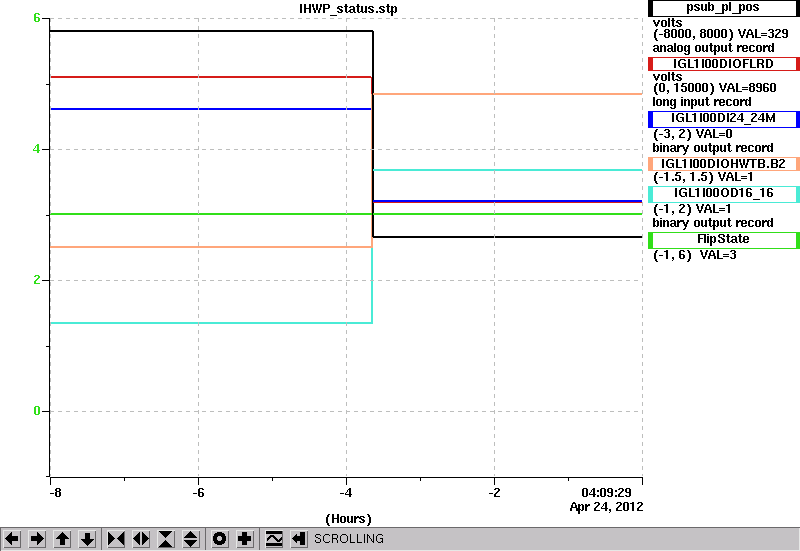
Task: Click the arrow-to-bar scroll mode icon
Action: (299, 539)
